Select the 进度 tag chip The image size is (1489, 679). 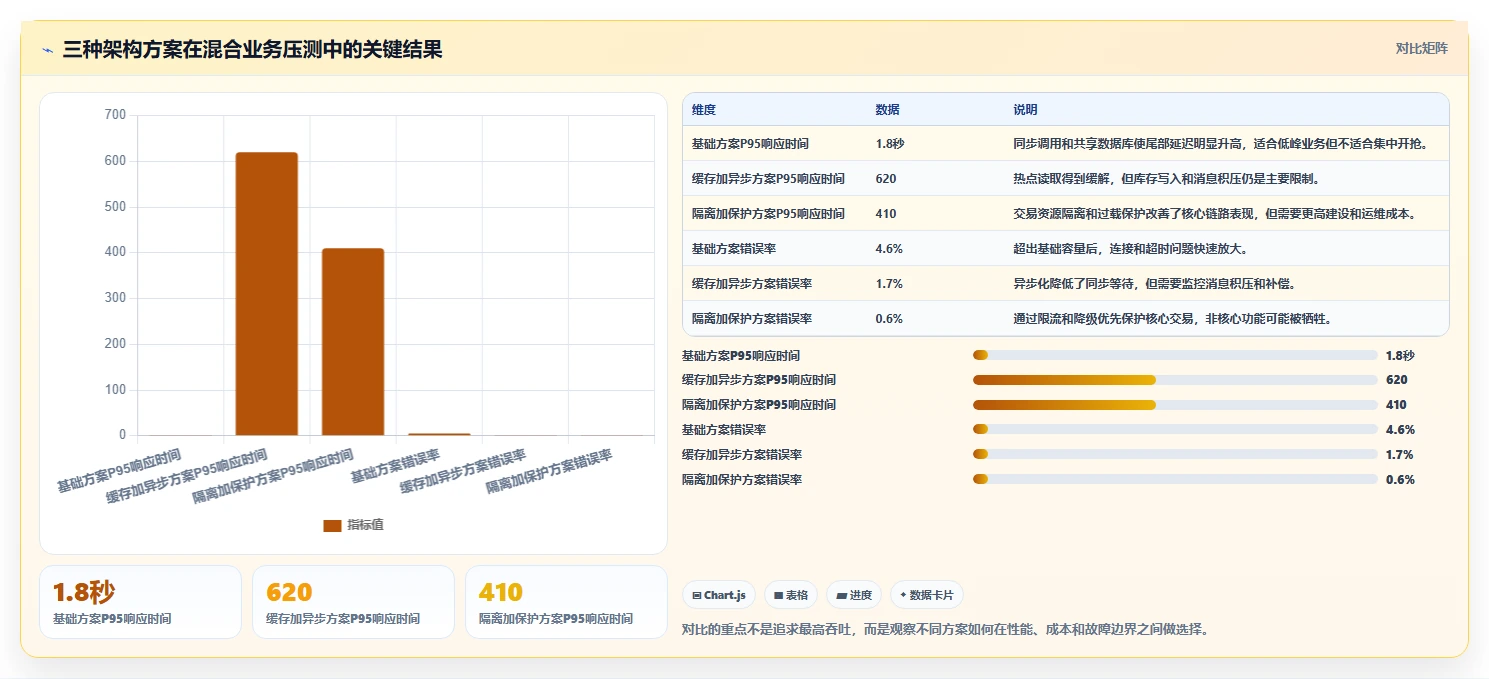tap(854, 595)
